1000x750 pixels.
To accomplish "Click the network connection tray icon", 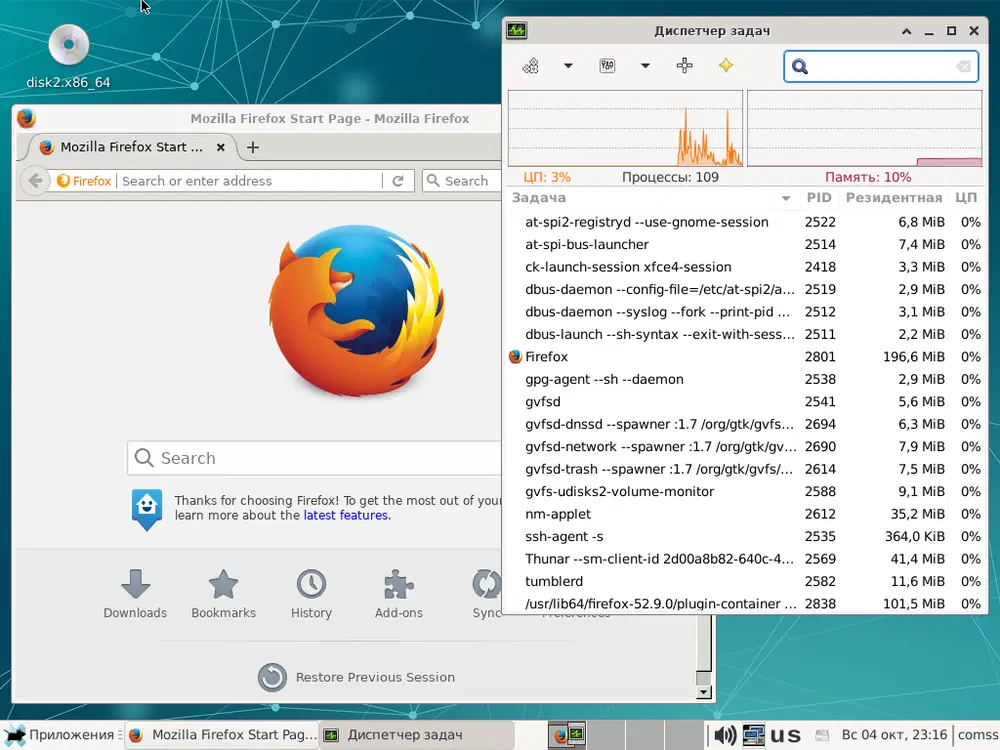I will 753,735.
